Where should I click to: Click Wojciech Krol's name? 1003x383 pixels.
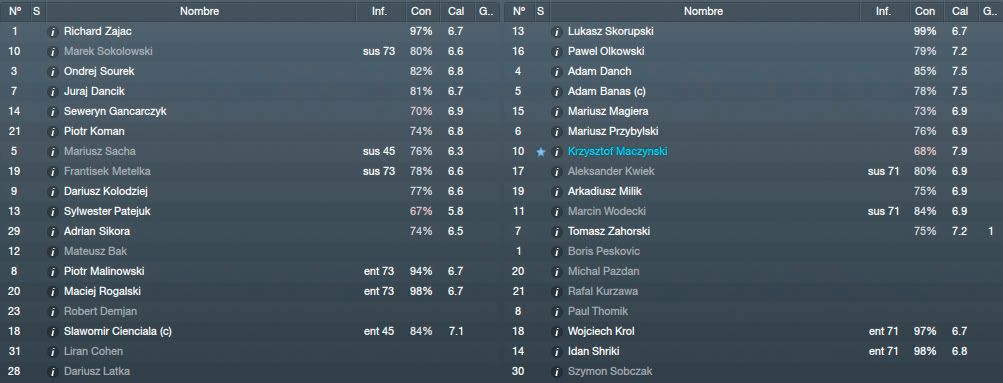(x=601, y=332)
